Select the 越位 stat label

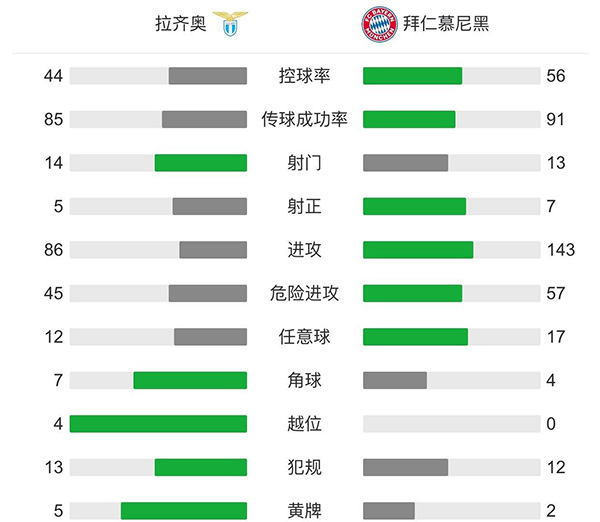point(304,423)
